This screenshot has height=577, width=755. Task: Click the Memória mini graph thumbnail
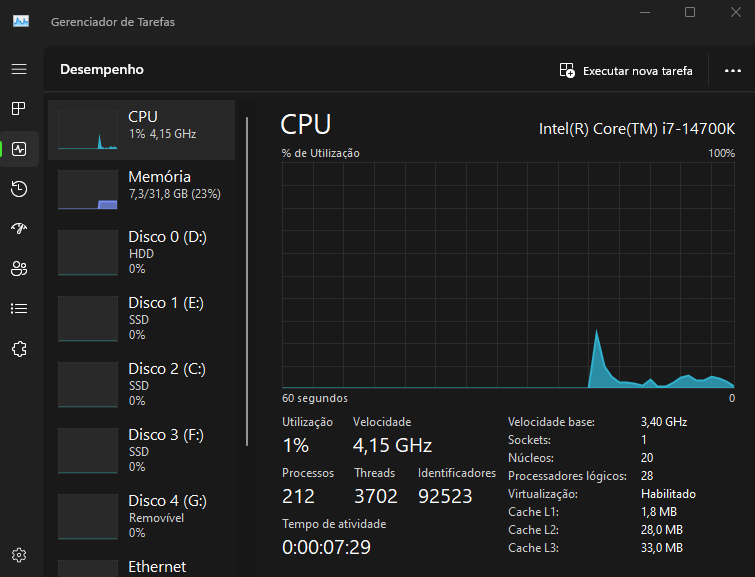[x=88, y=190]
